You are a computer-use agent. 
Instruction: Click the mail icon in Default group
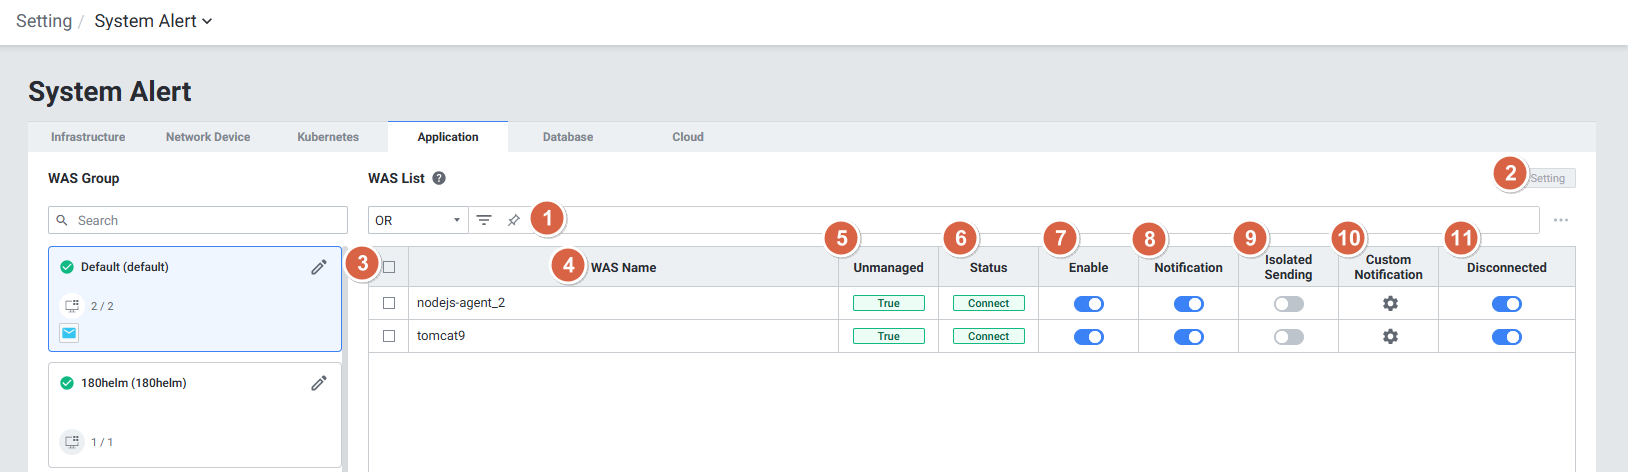69,333
